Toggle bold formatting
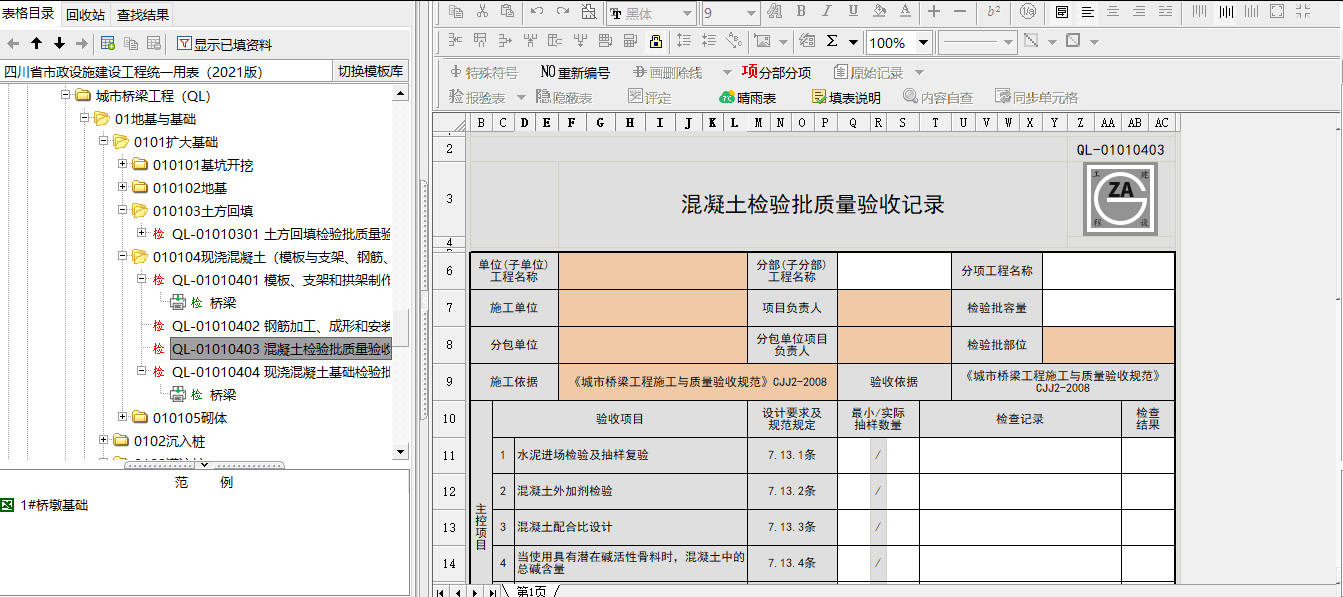 tap(802, 10)
